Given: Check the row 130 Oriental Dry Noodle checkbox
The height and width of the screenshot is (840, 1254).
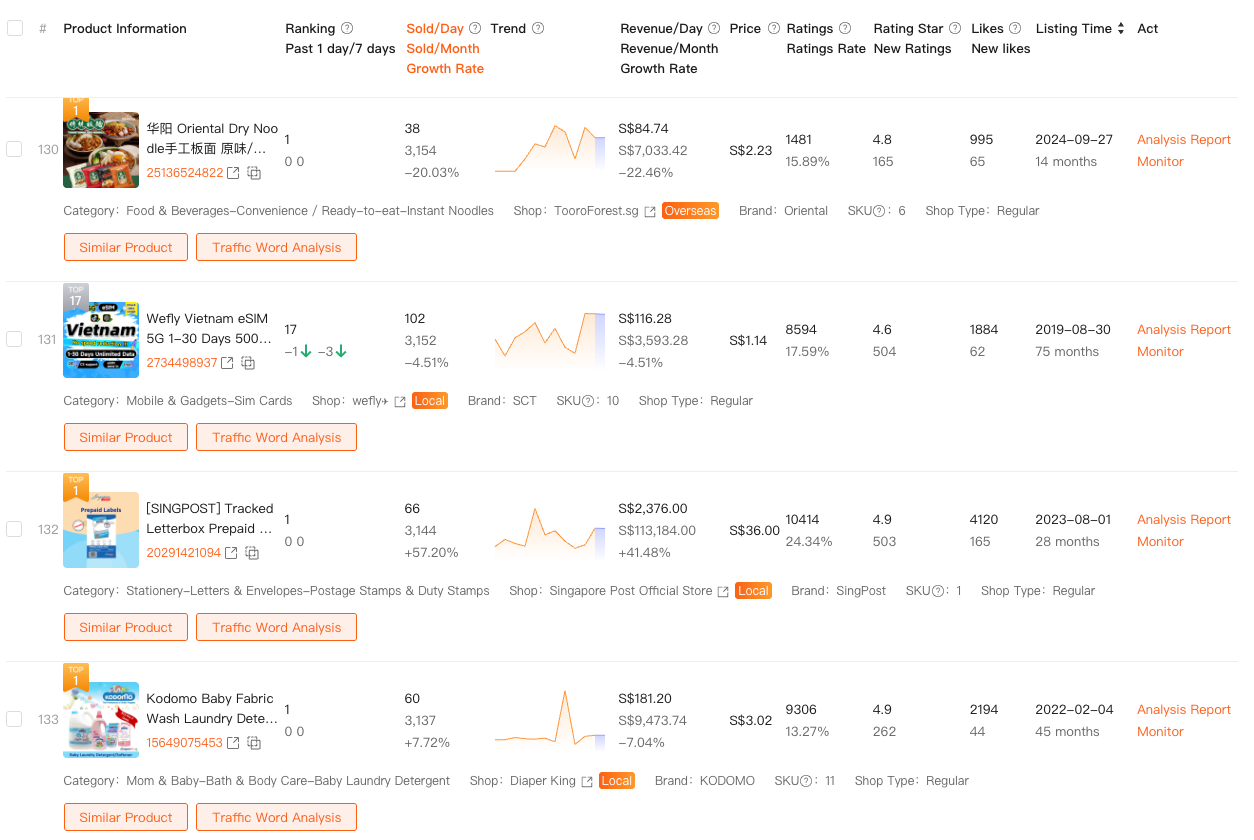Looking at the screenshot, I should tap(14, 149).
